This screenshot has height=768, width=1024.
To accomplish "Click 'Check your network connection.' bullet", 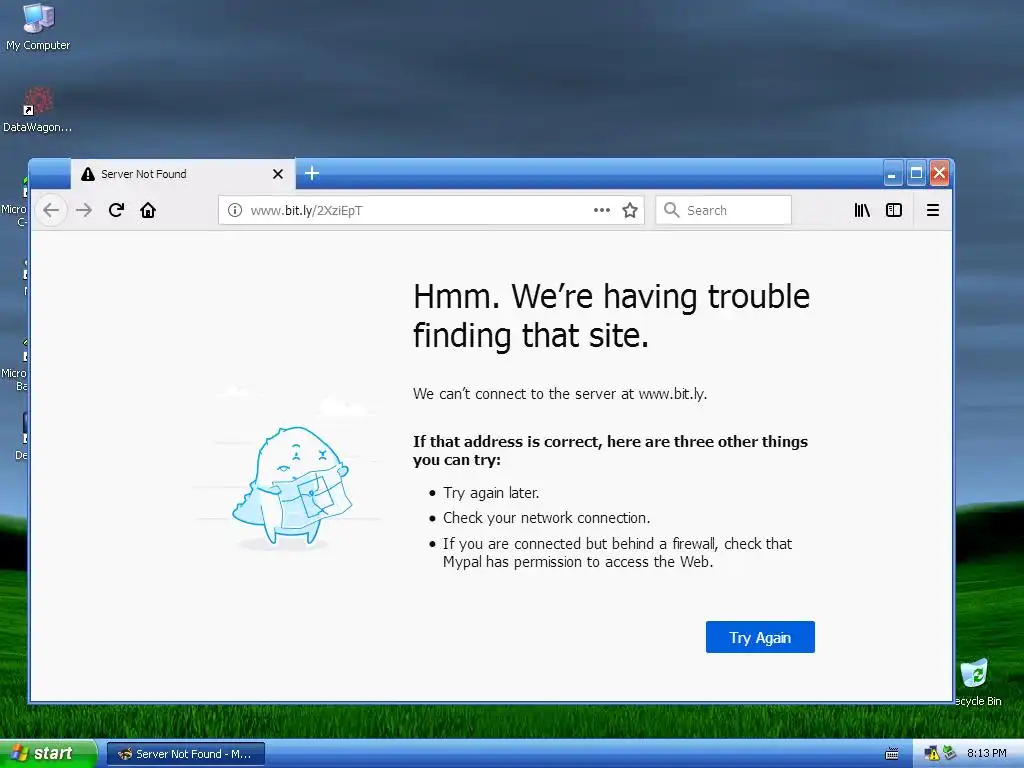I will pyautogui.click(x=547, y=518).
